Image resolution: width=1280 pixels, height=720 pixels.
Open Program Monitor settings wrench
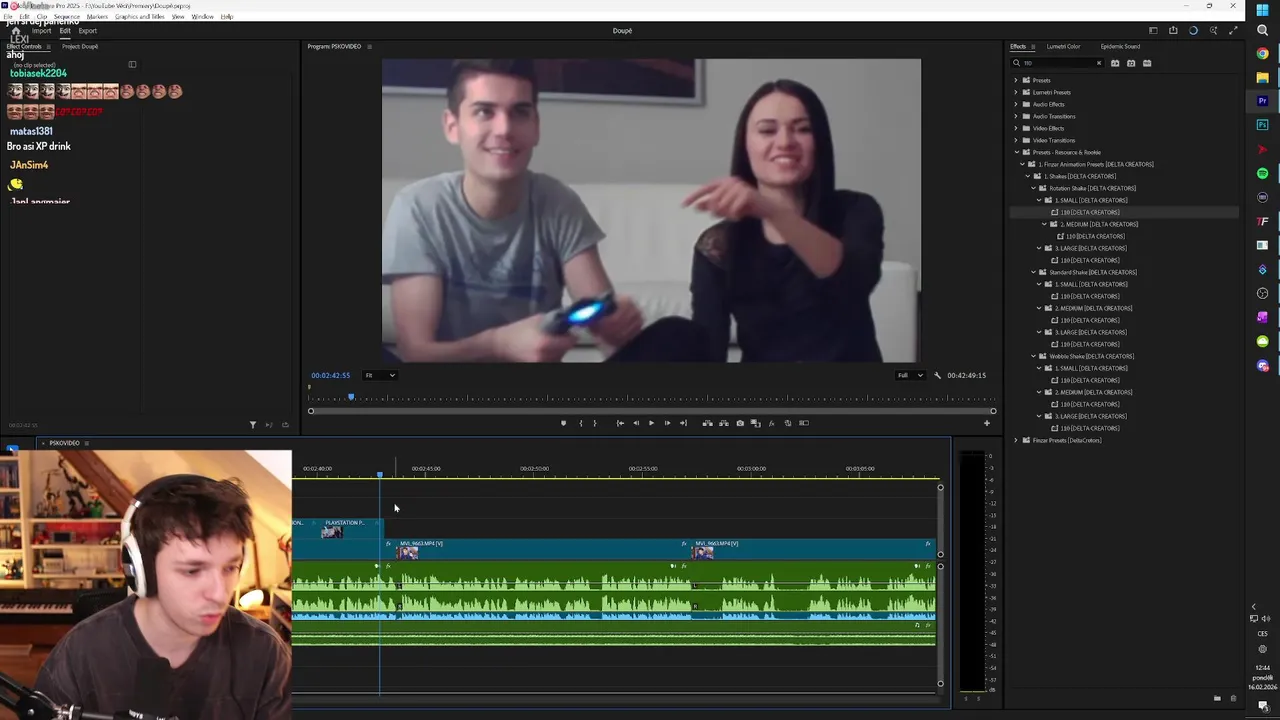pos(937,375)
